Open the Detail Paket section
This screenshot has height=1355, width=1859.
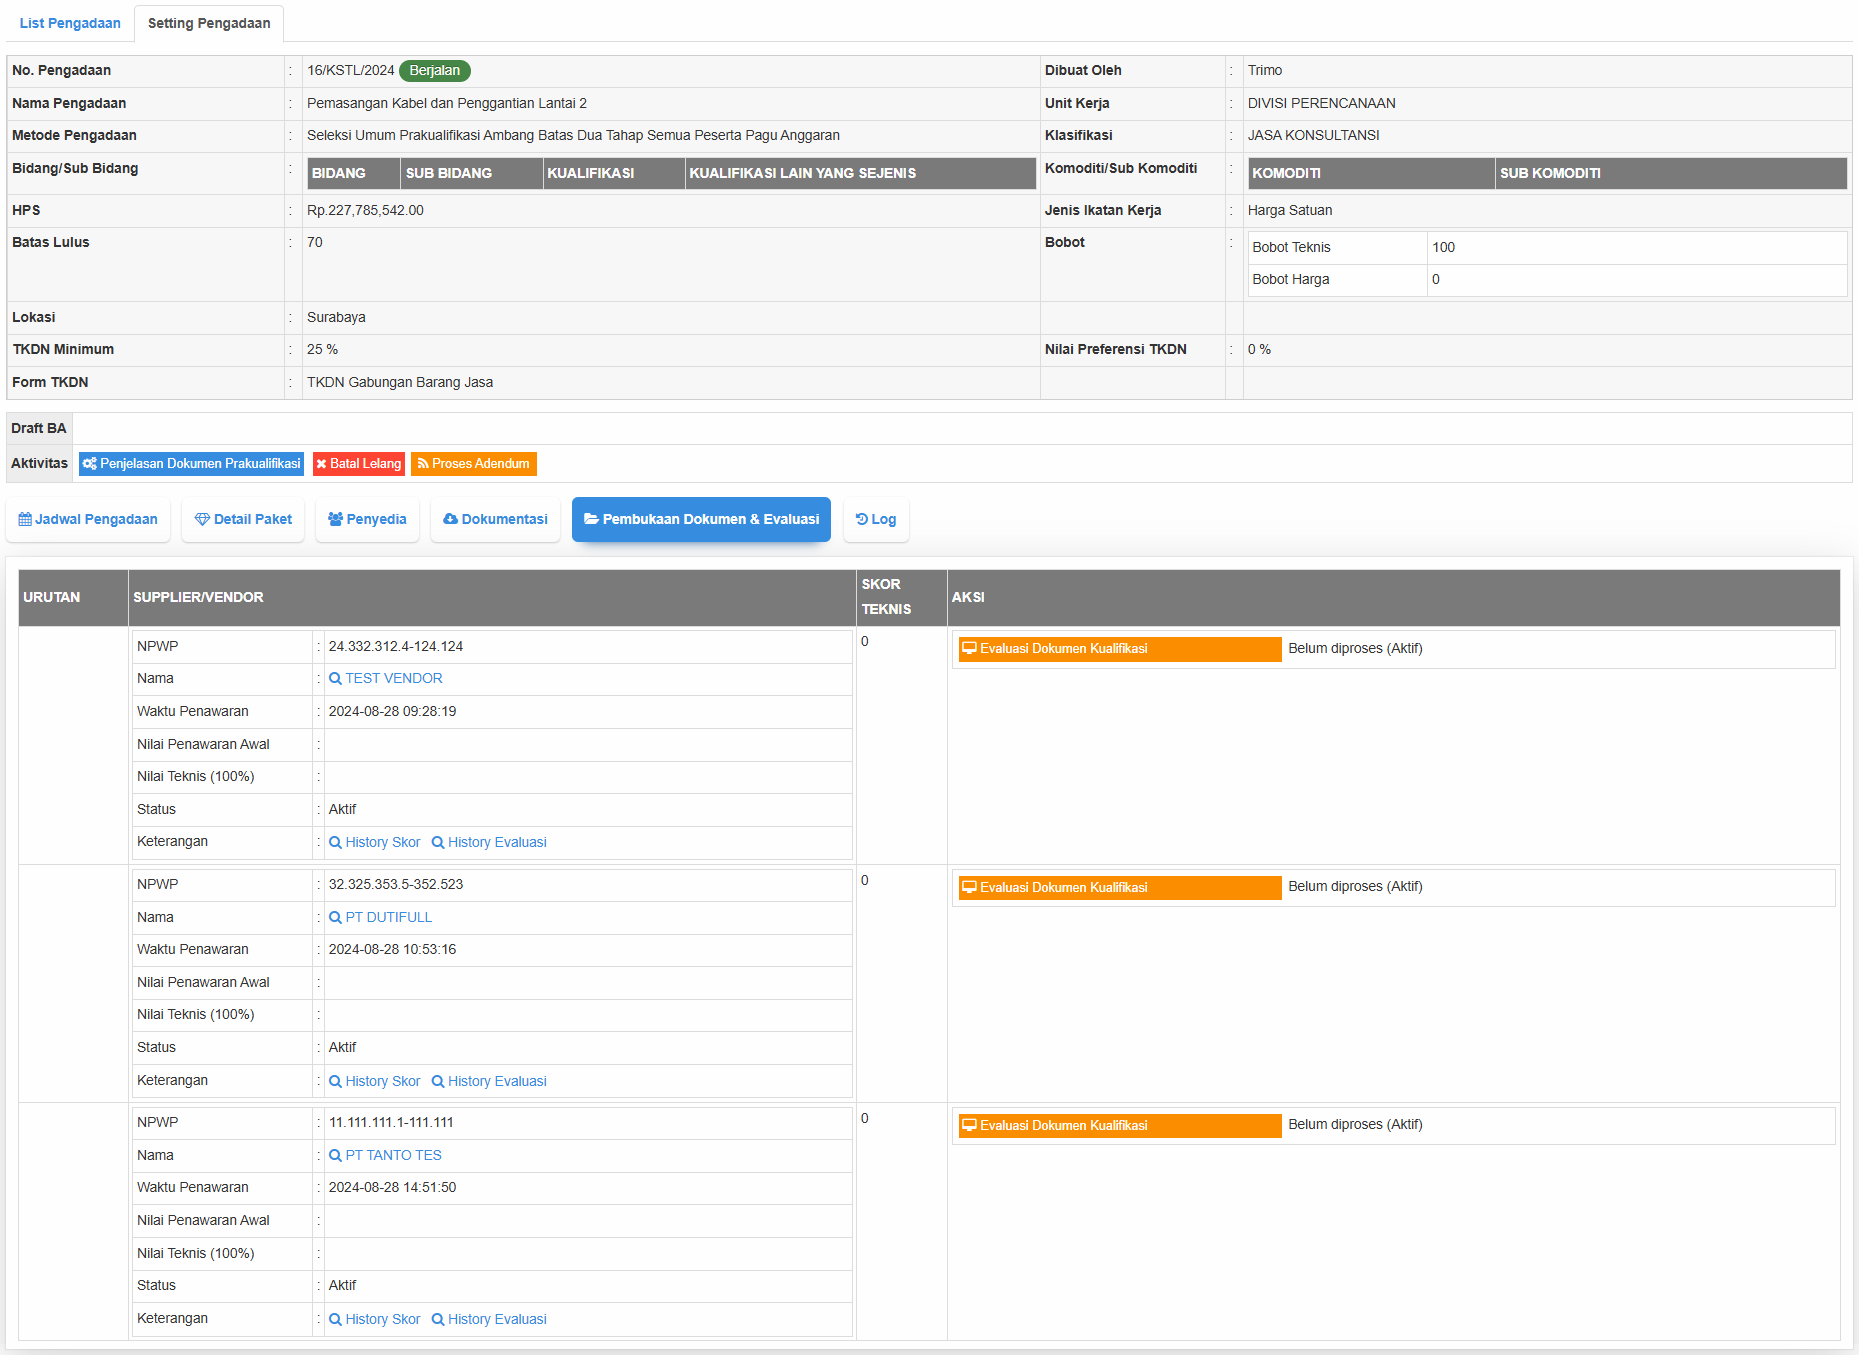[x=243, y=520]
